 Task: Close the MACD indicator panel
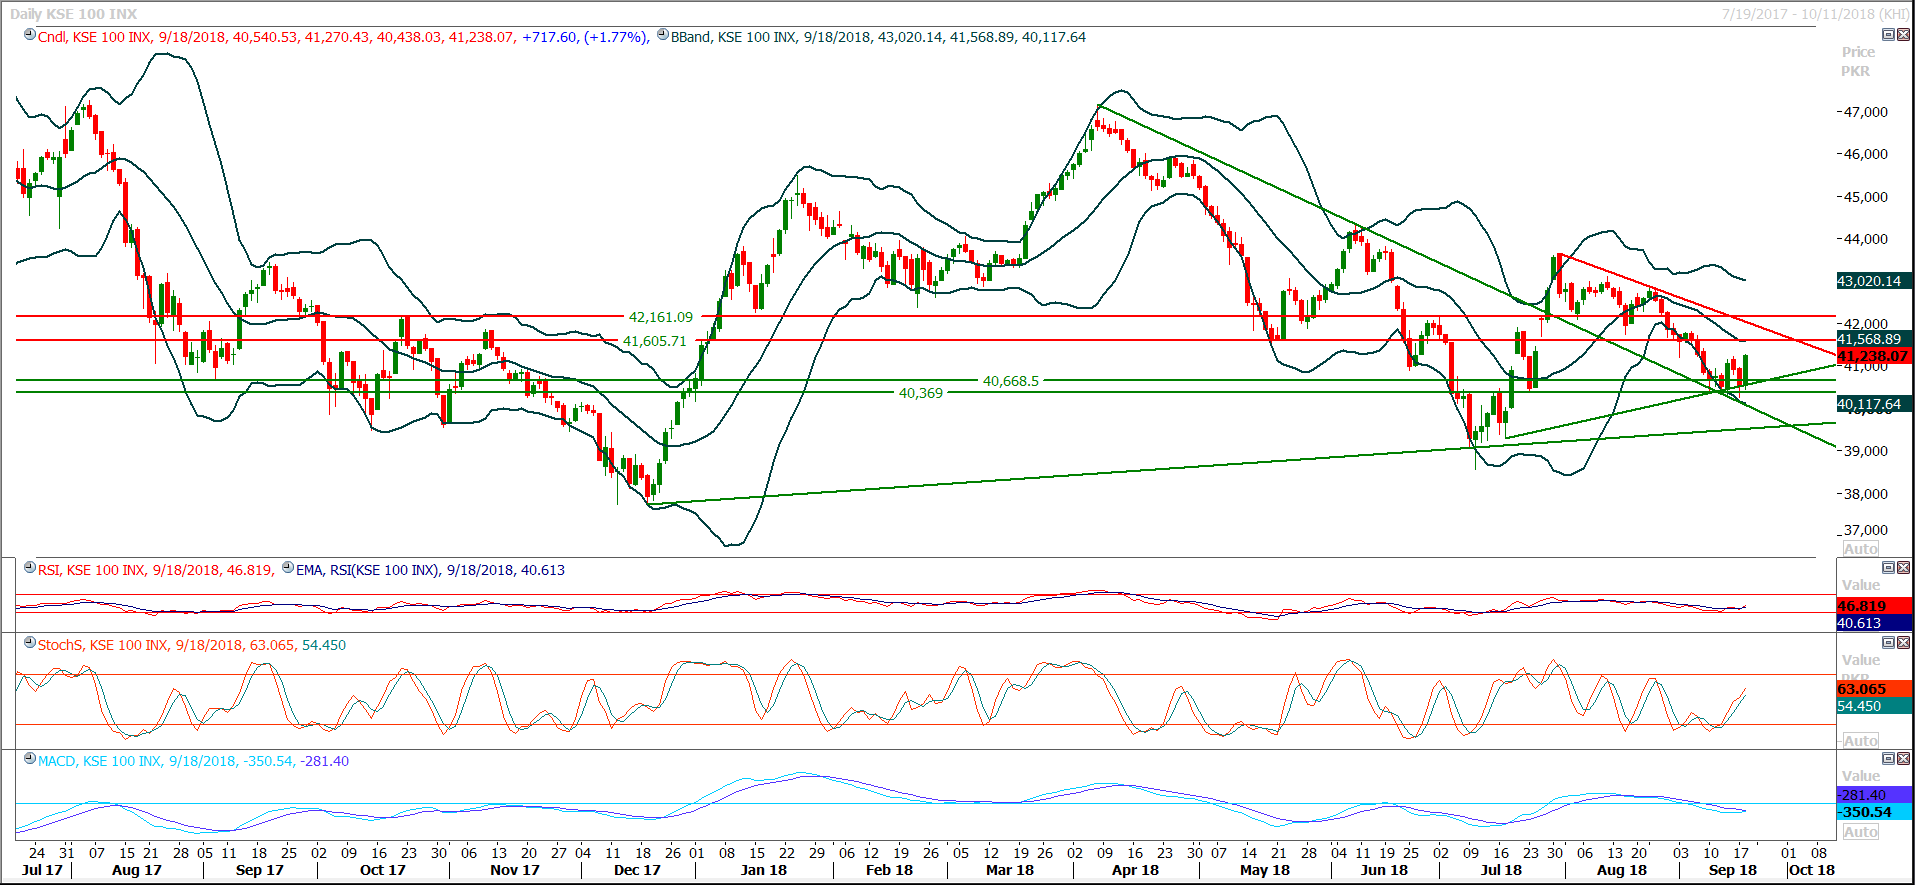pos(1903,759)
